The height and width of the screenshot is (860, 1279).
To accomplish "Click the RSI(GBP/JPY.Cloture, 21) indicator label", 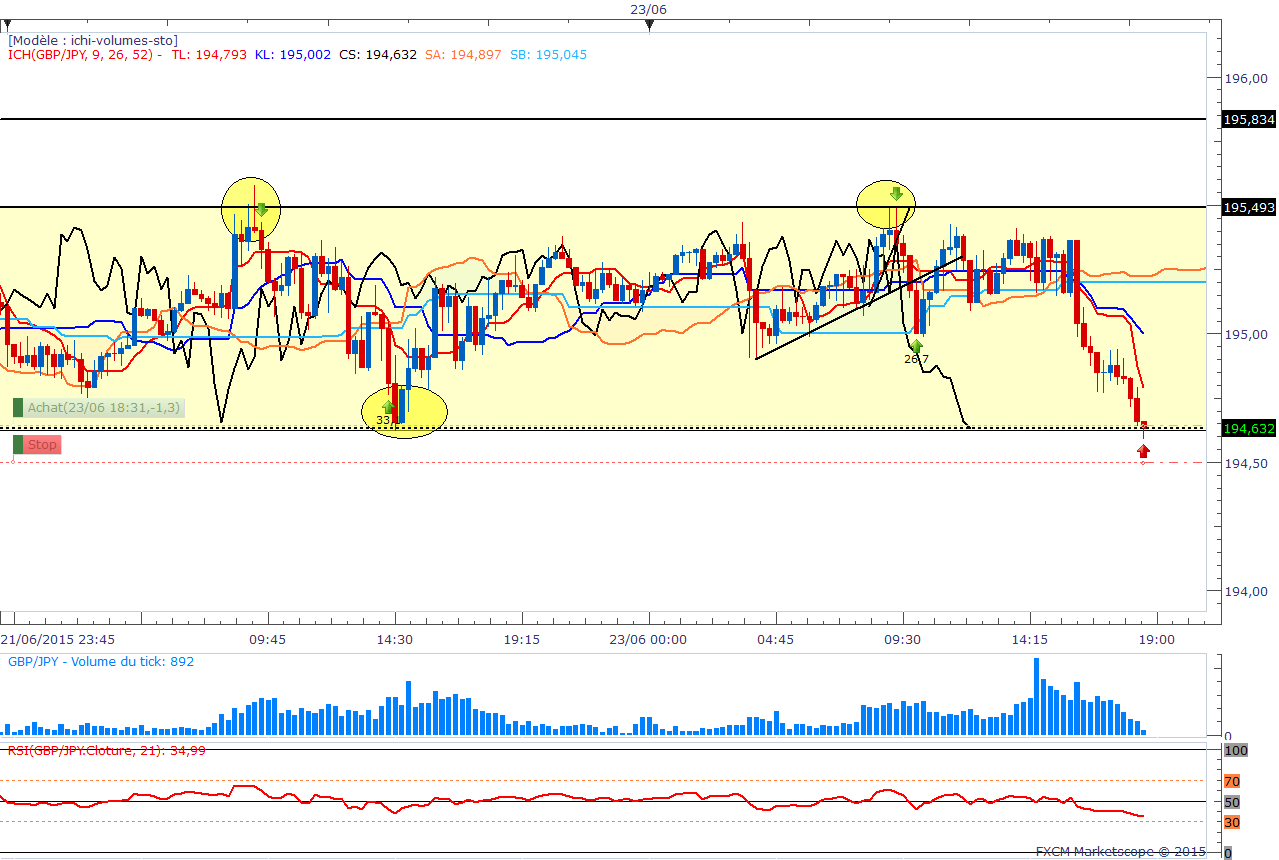I will click(x=106, y=750).
